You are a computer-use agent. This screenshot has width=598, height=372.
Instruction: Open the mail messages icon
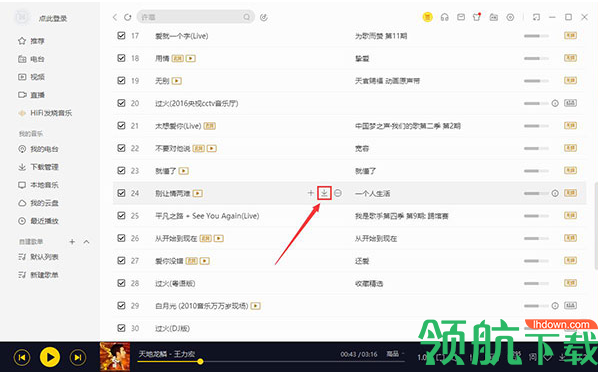tap(461, 17)
